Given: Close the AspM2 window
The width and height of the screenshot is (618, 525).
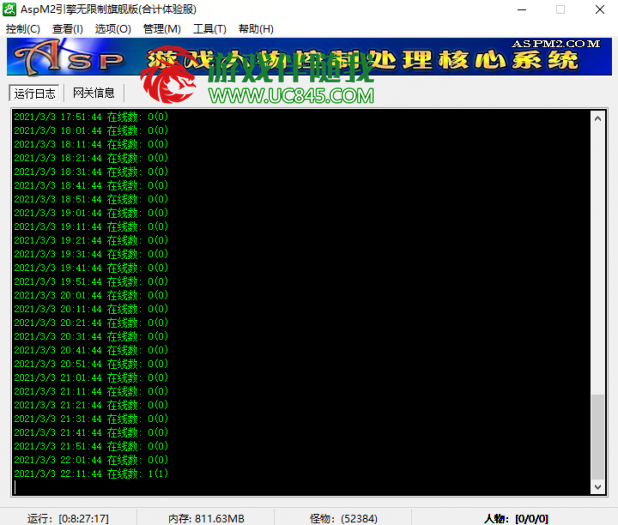Looking at the screenshot, I should [x=599, y=9].
